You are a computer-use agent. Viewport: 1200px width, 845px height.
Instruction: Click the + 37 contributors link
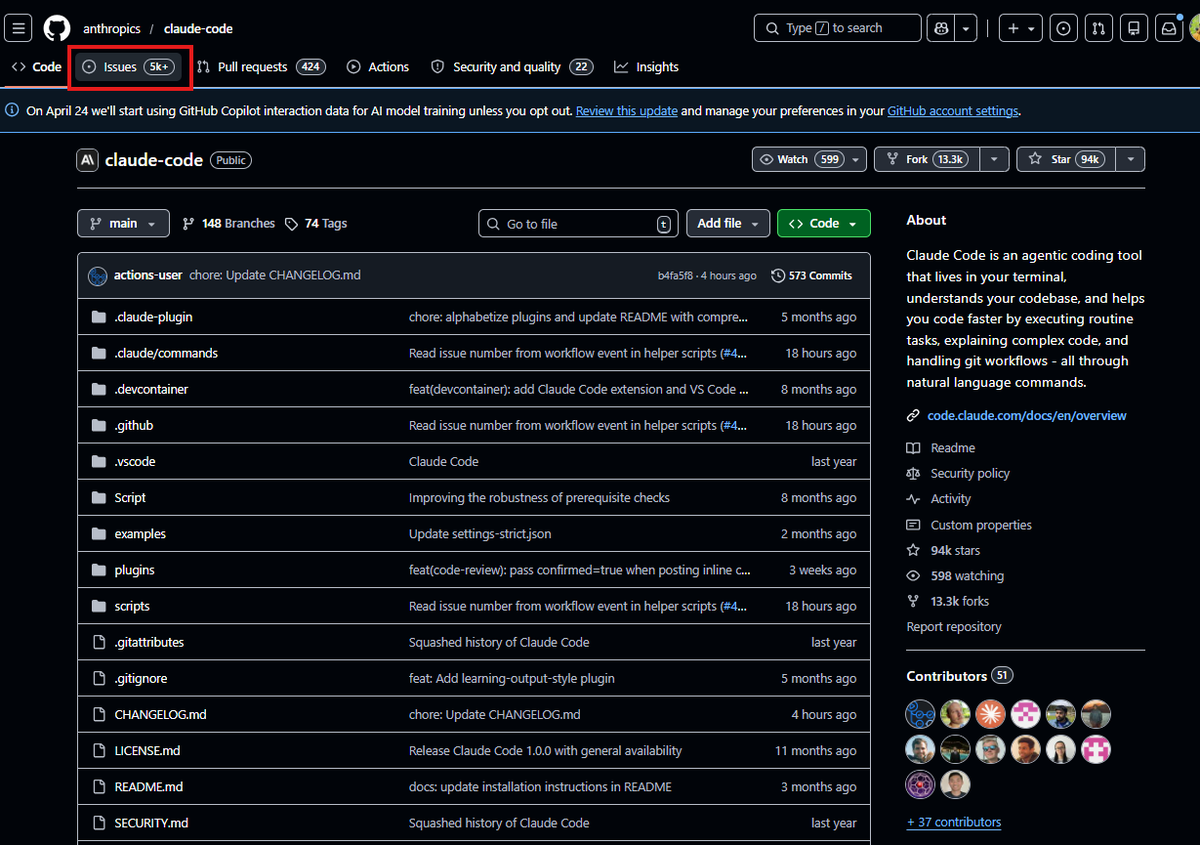coord(954,822)
